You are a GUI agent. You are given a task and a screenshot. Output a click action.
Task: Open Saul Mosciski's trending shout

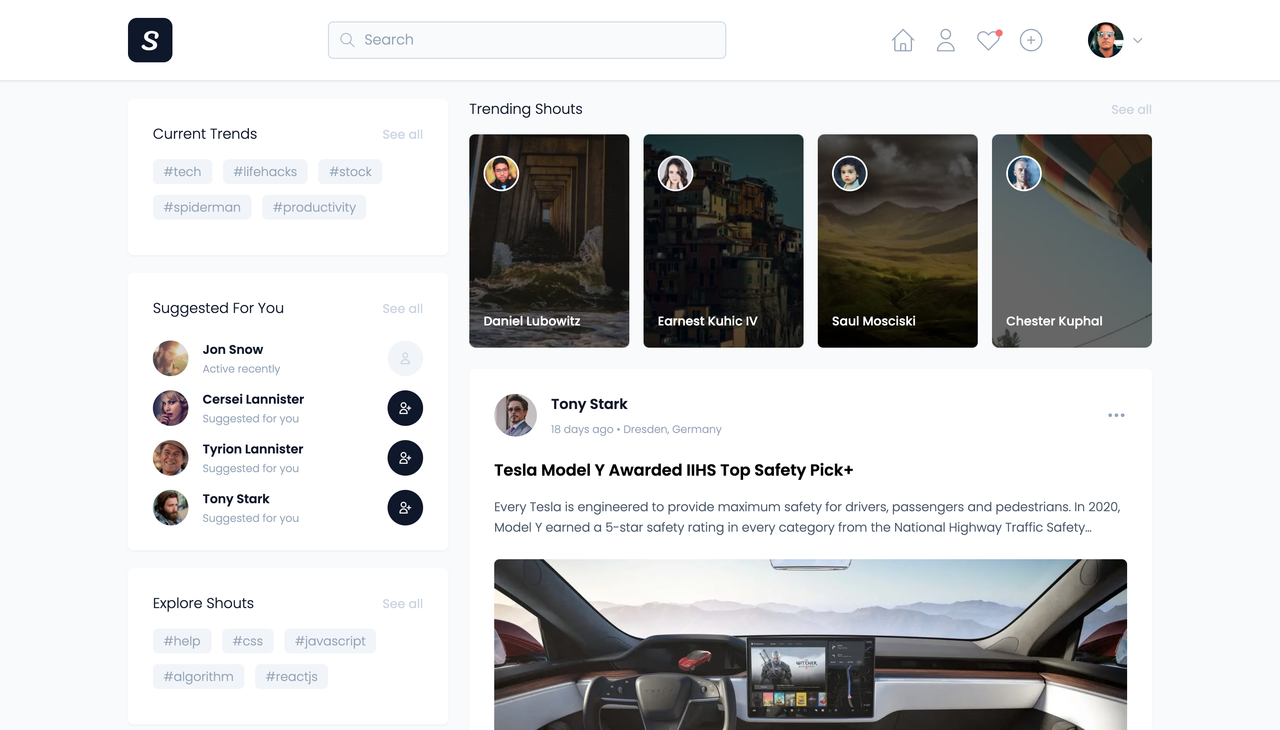point(897,241)
